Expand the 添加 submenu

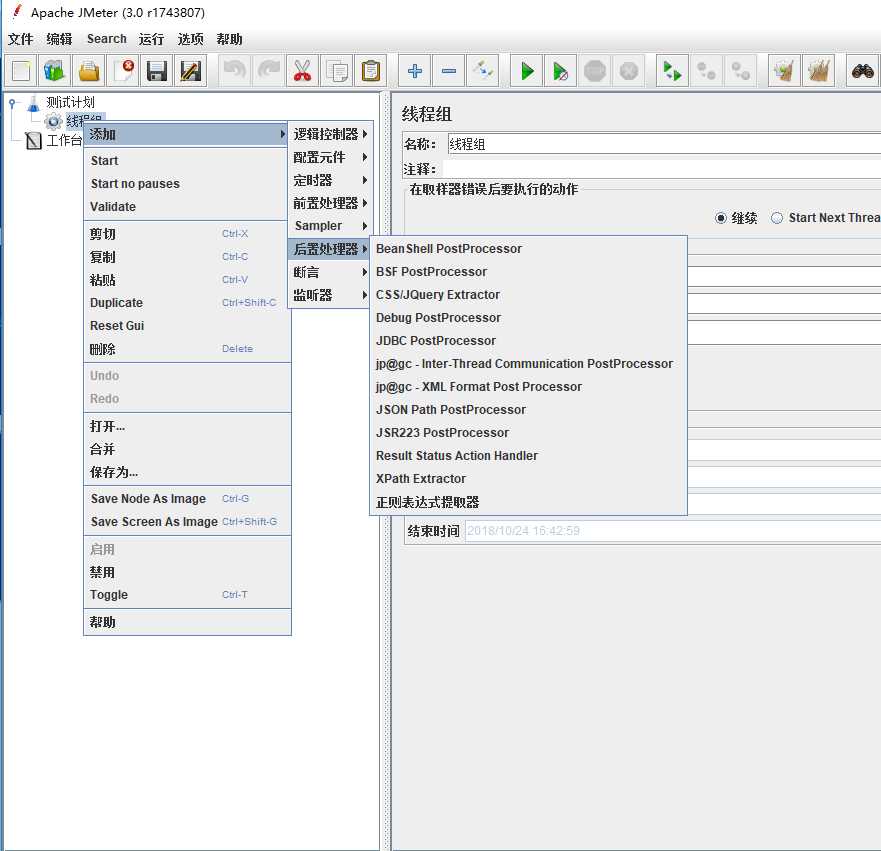pos(185,134)
